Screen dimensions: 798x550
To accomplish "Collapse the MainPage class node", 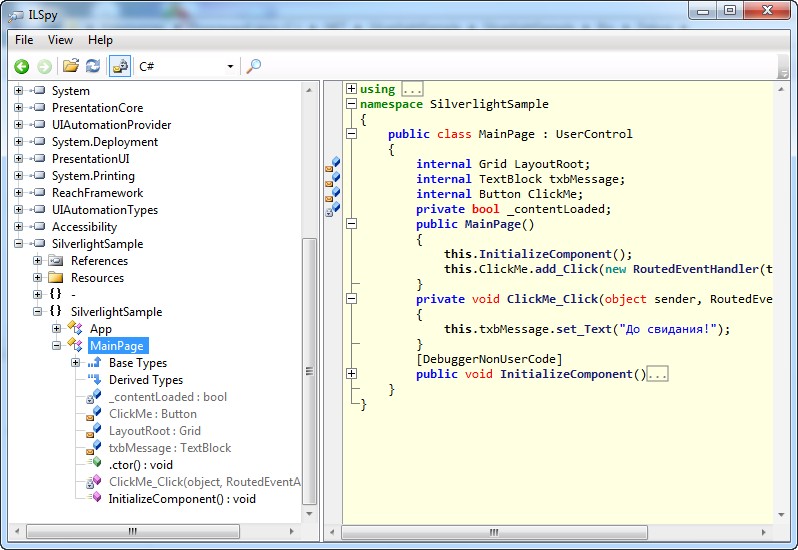I will pyautogui.click(x=56, y=345).
